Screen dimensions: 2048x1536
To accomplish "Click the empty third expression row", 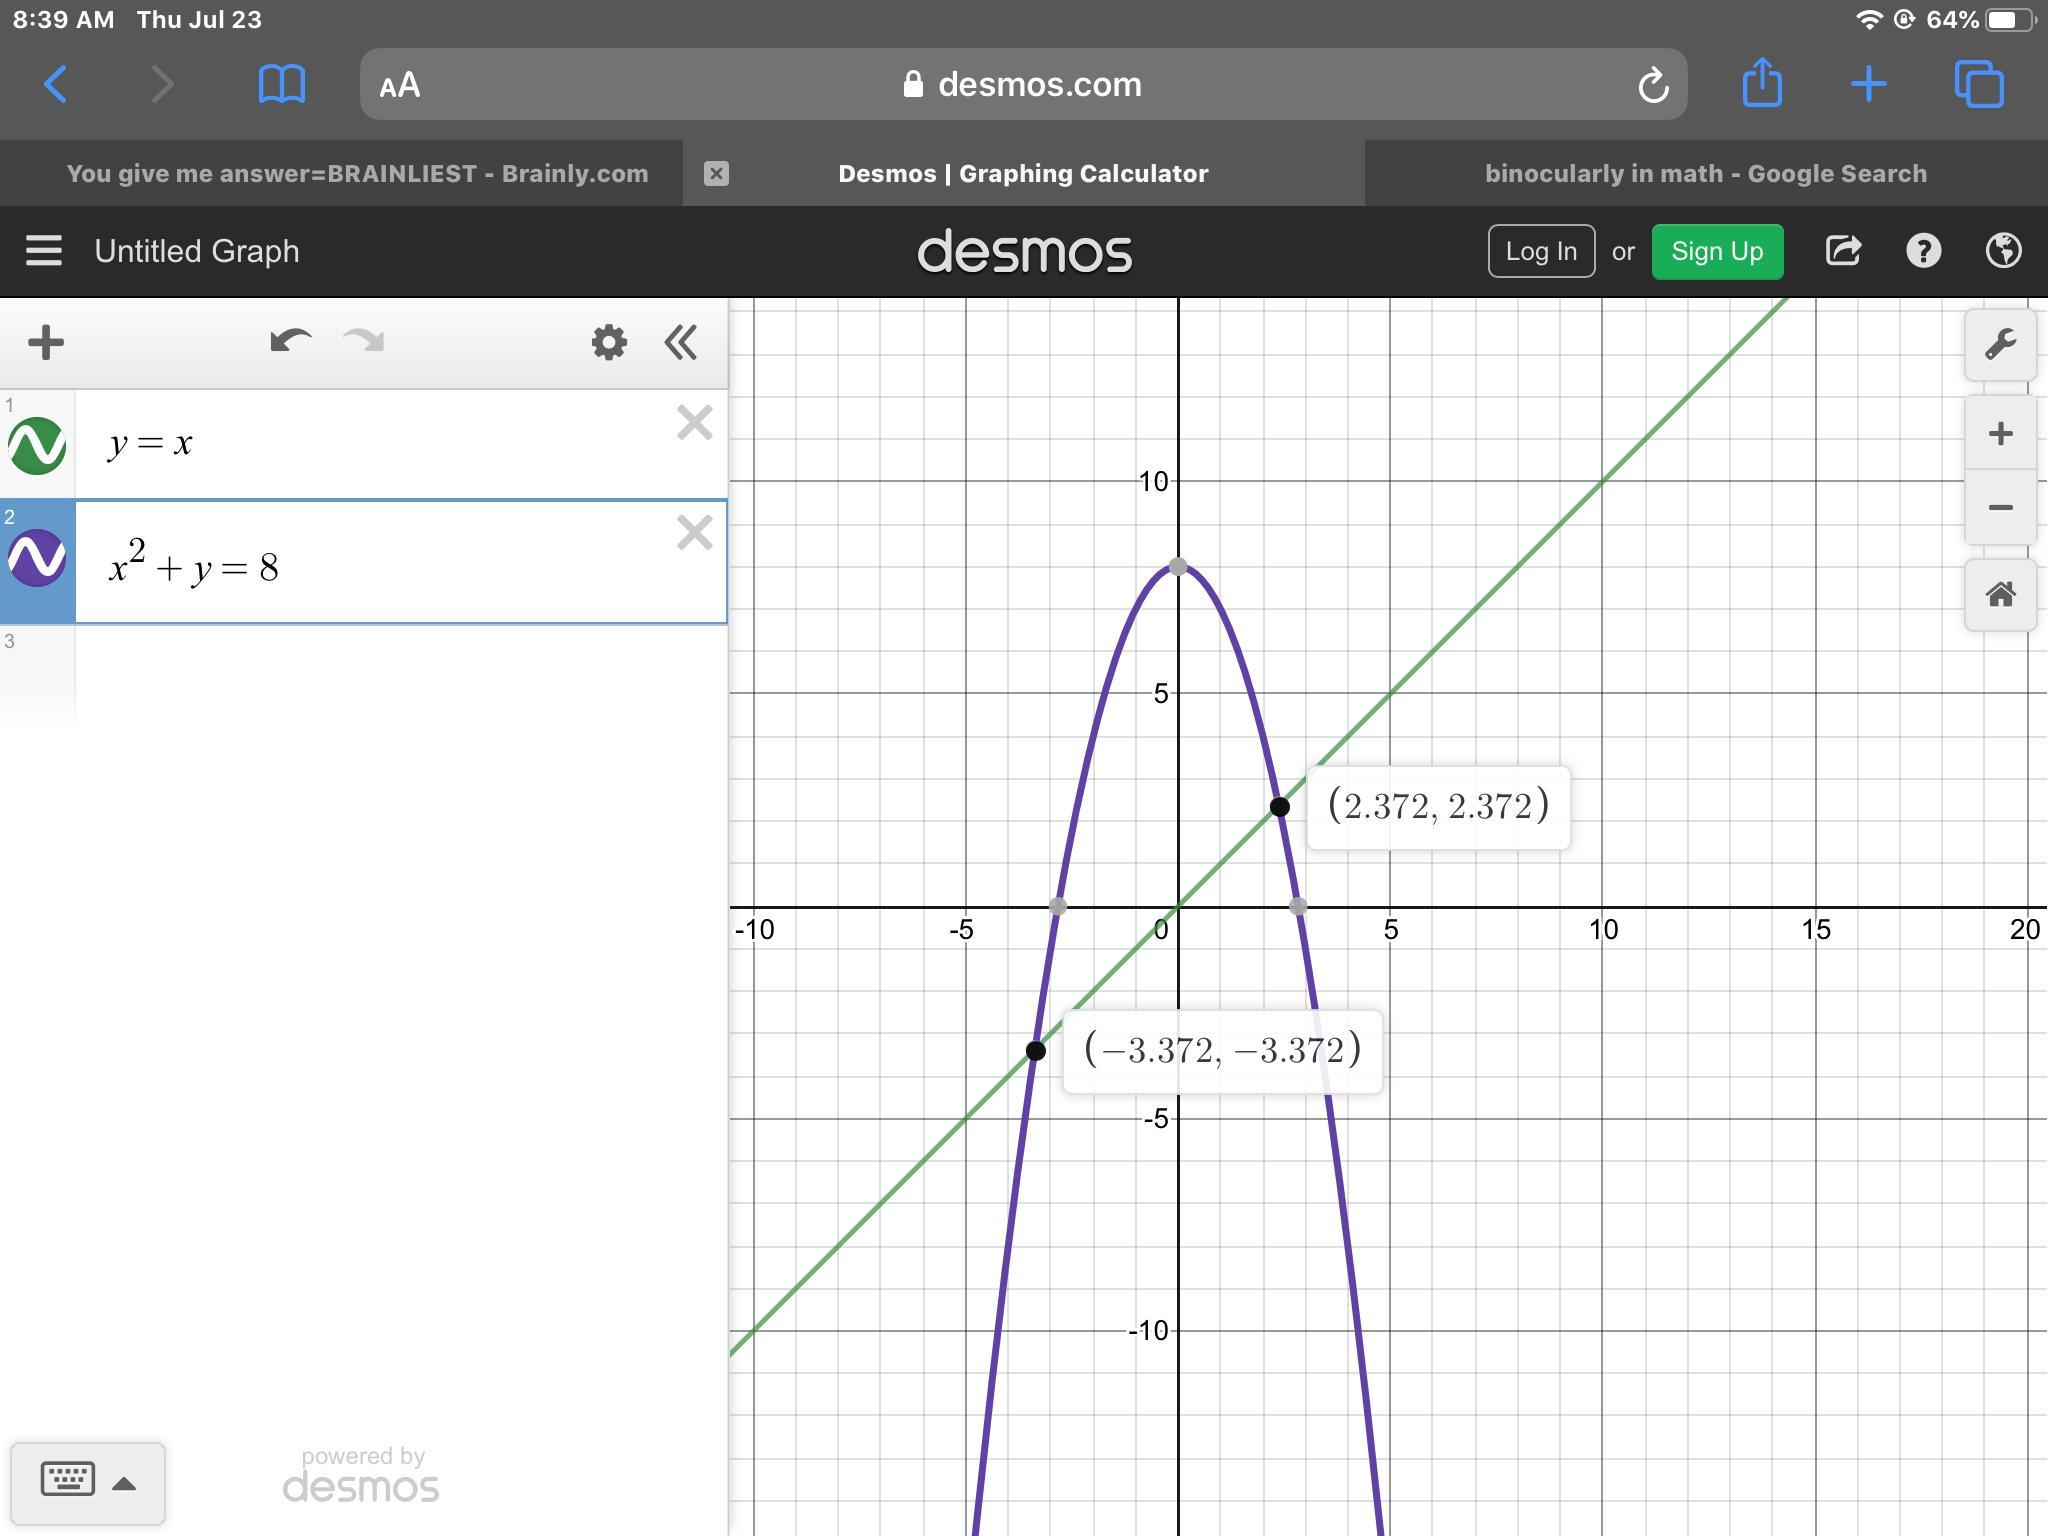I will pyautogui.click(x=400, y=672).
